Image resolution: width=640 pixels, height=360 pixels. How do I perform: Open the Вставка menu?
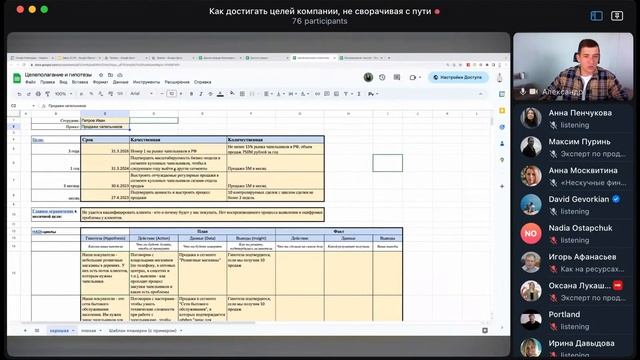tap(80, 82)
